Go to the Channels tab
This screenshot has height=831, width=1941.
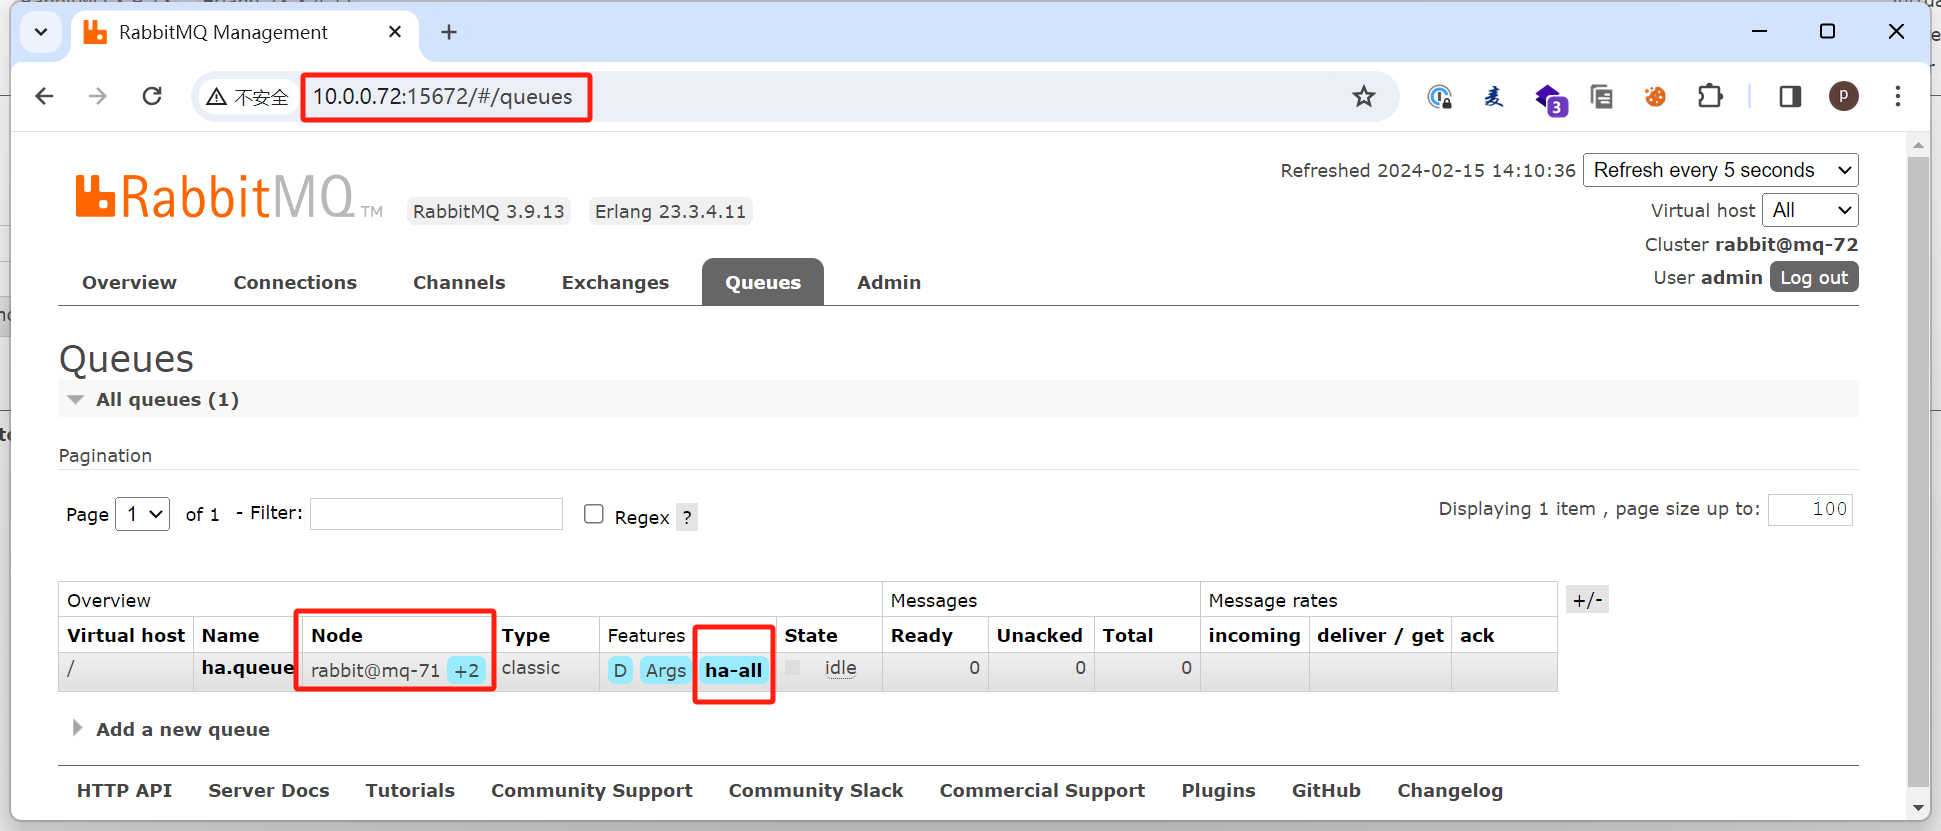point(459,282)
